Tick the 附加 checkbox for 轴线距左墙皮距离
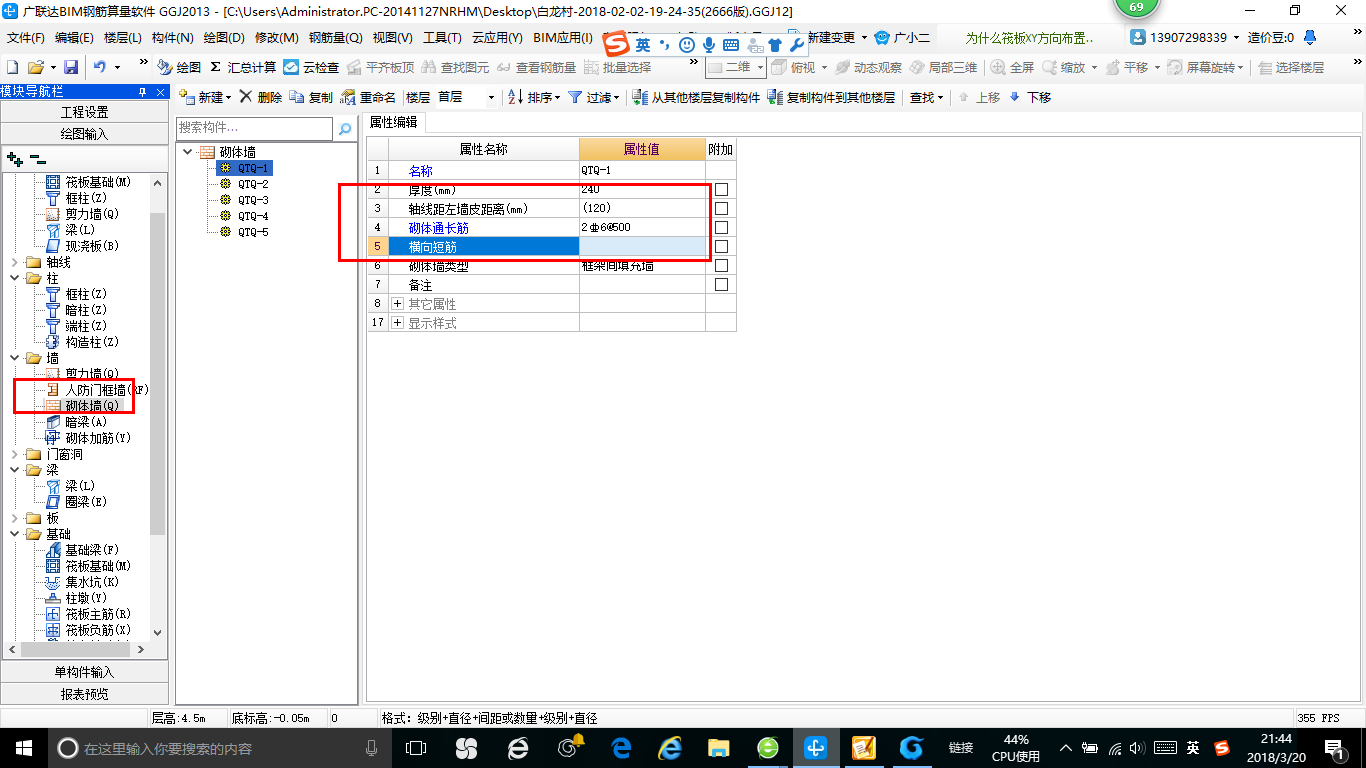Screen dimensions: 1366x768 (x=721, y=208)
